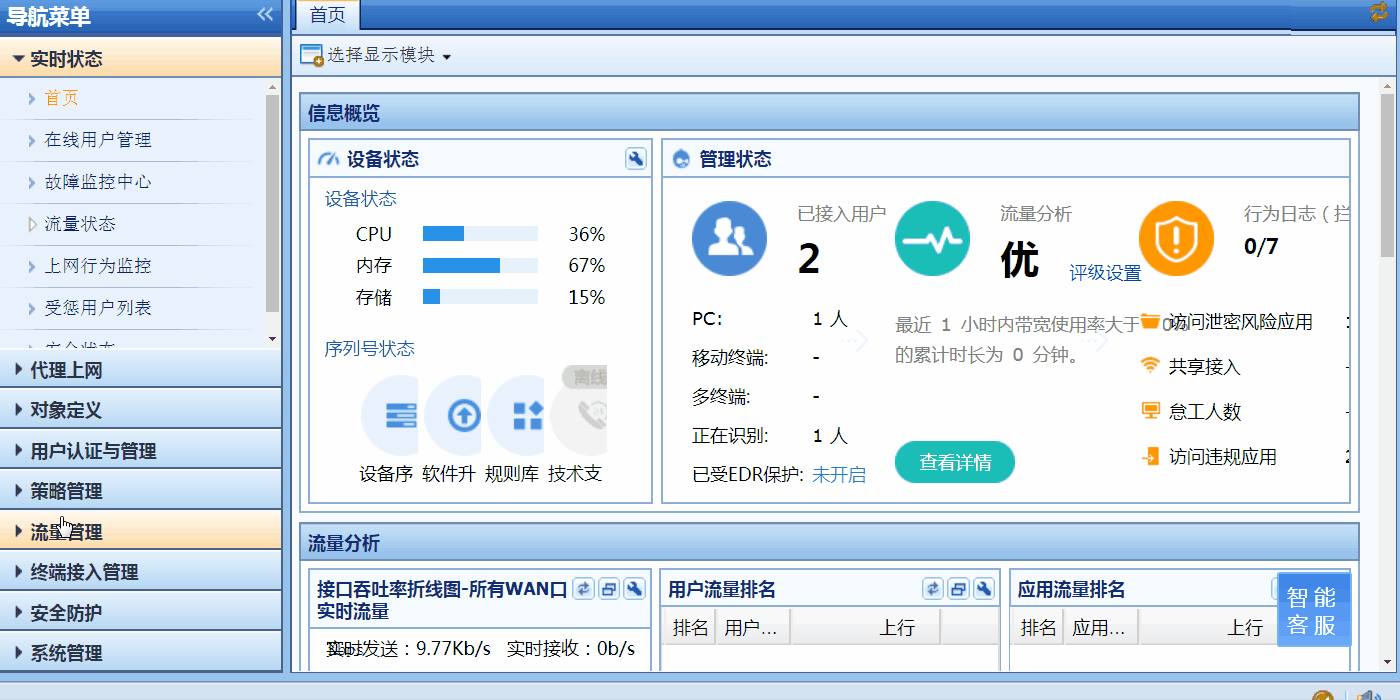Open the 智能客服 support button
Viewport: 1400px width, 700px height.
point(1313,611)
